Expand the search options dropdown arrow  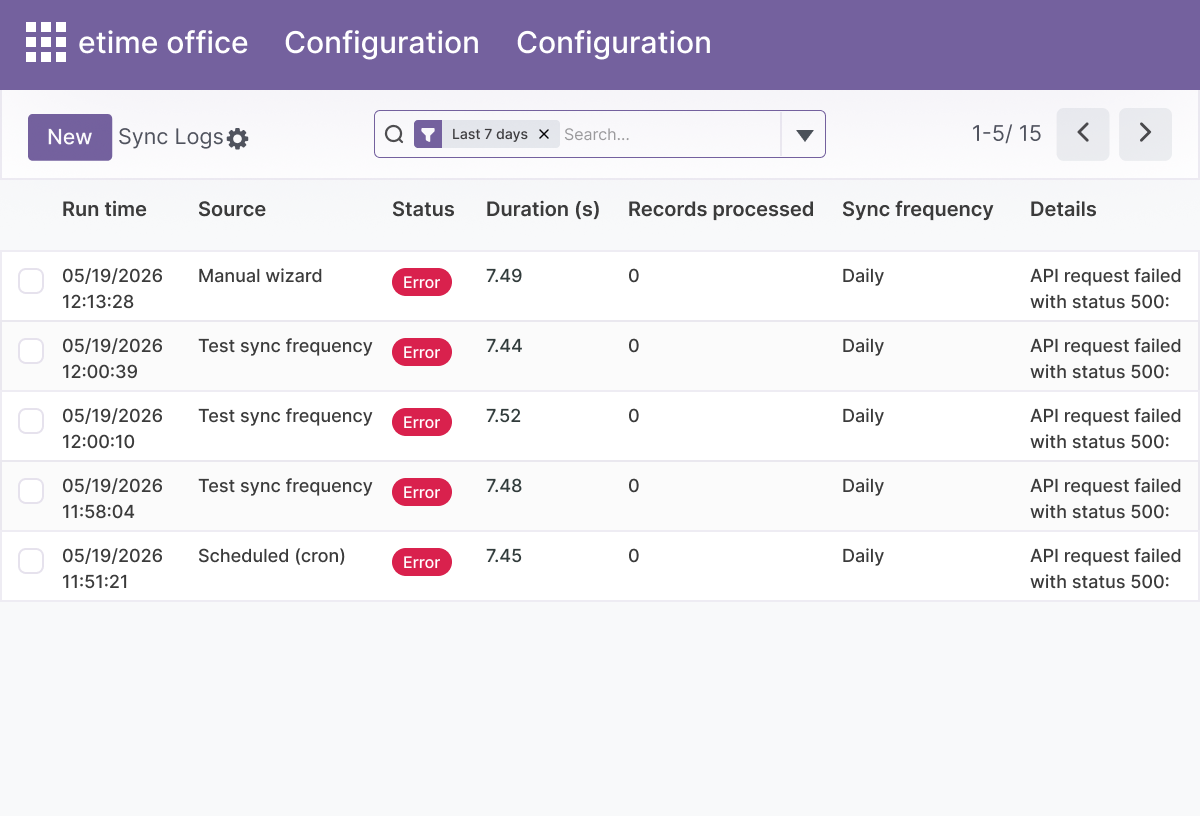click(804, 135)
